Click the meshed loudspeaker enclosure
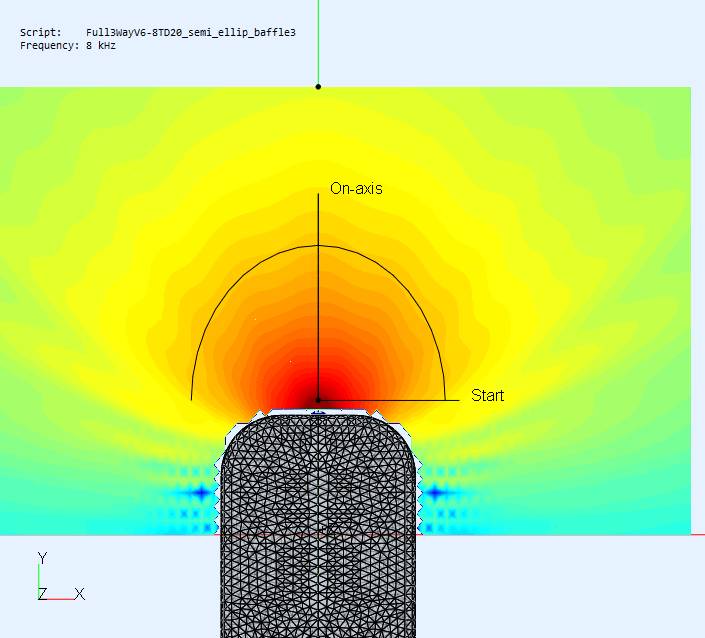Screen dimensions: 705x638 318,524
